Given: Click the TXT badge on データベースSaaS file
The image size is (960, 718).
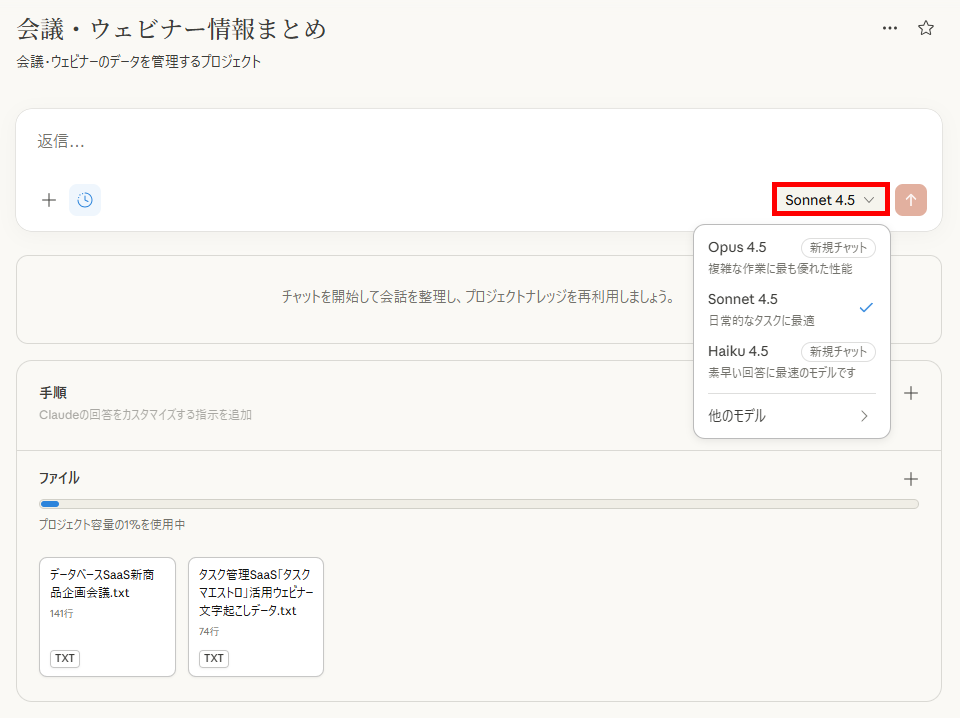Looking at the screenshot, I should [65, 658].
